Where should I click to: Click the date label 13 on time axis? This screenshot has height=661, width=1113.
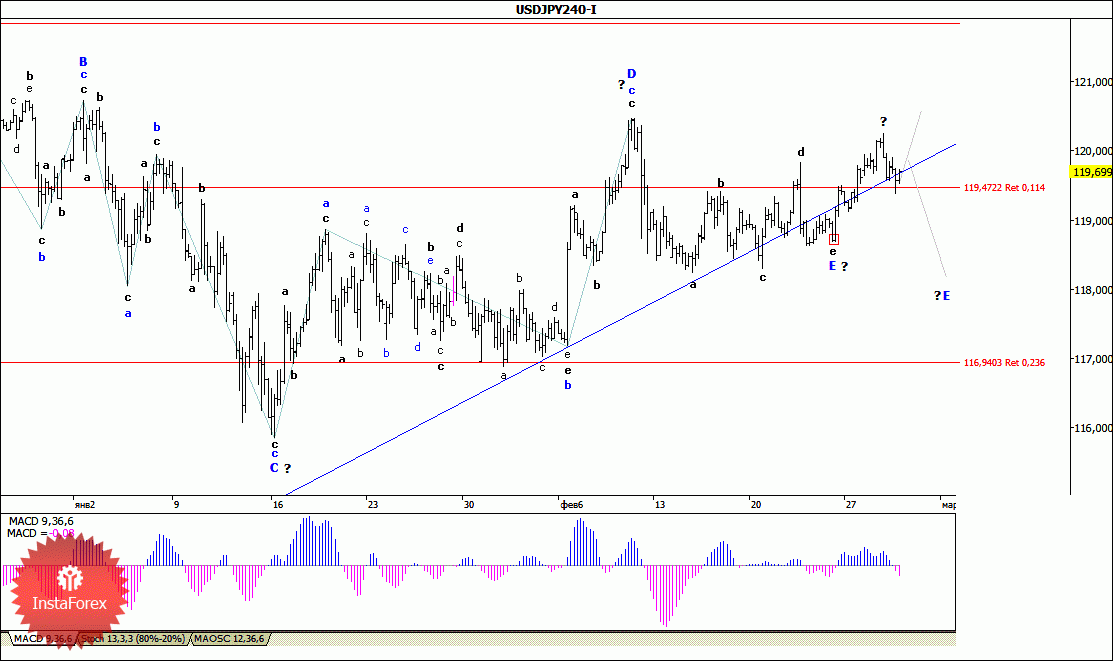pyautogui.click(x=660, y=505)
